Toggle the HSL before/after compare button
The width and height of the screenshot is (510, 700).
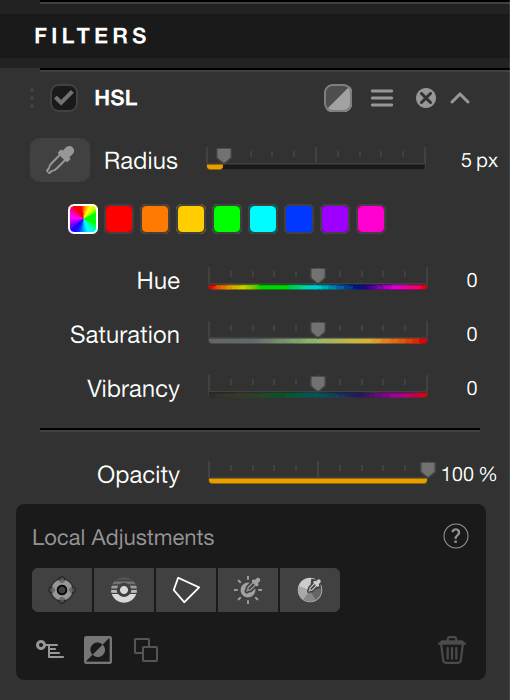coord(338,98)
